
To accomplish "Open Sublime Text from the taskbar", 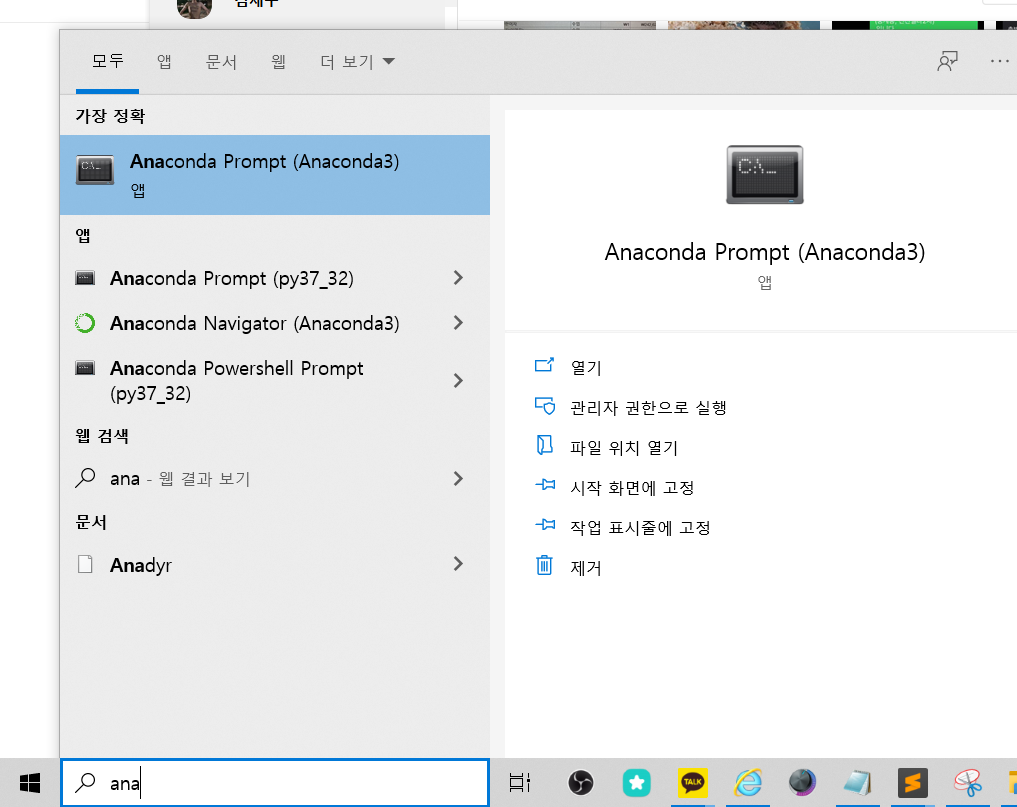I will coord(913,783).
